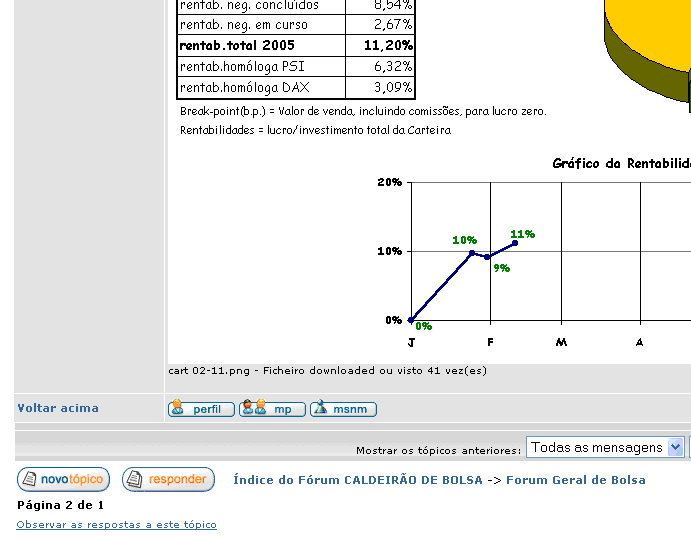691x537 pixels.
Task: Click the Break-point definition line
Action: pyautogui.click(x=363, y=111)
